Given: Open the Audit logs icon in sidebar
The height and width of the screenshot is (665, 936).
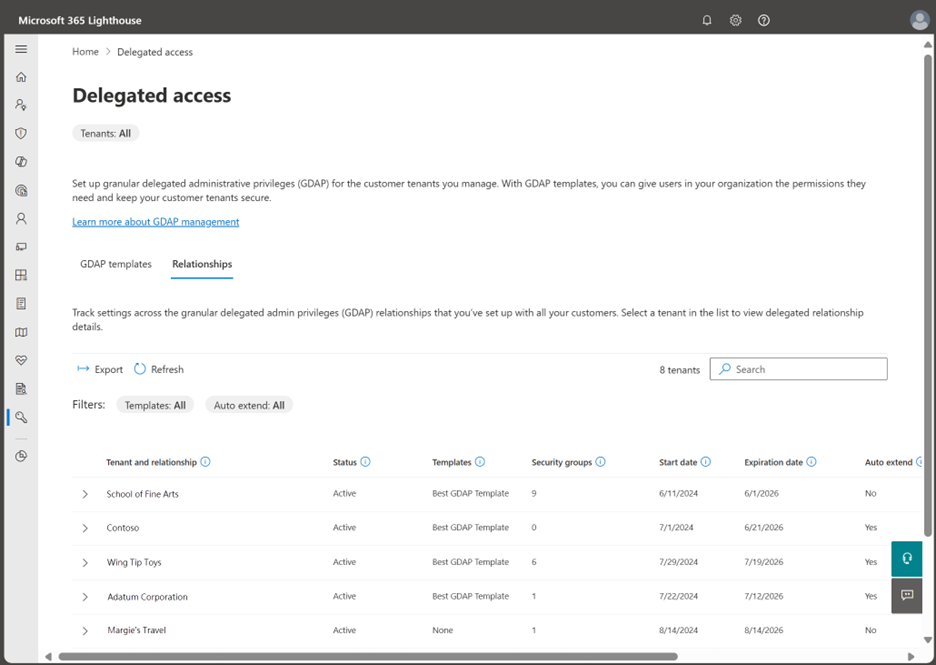Looking at the screenshot, I should click(x=21, y=389).
